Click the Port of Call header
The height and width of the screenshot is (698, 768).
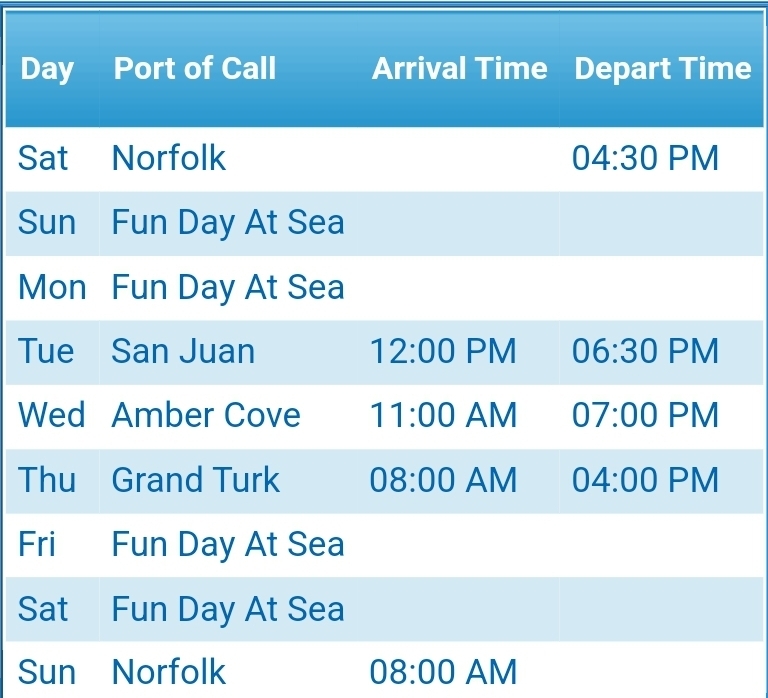click(x=195, y=68)
